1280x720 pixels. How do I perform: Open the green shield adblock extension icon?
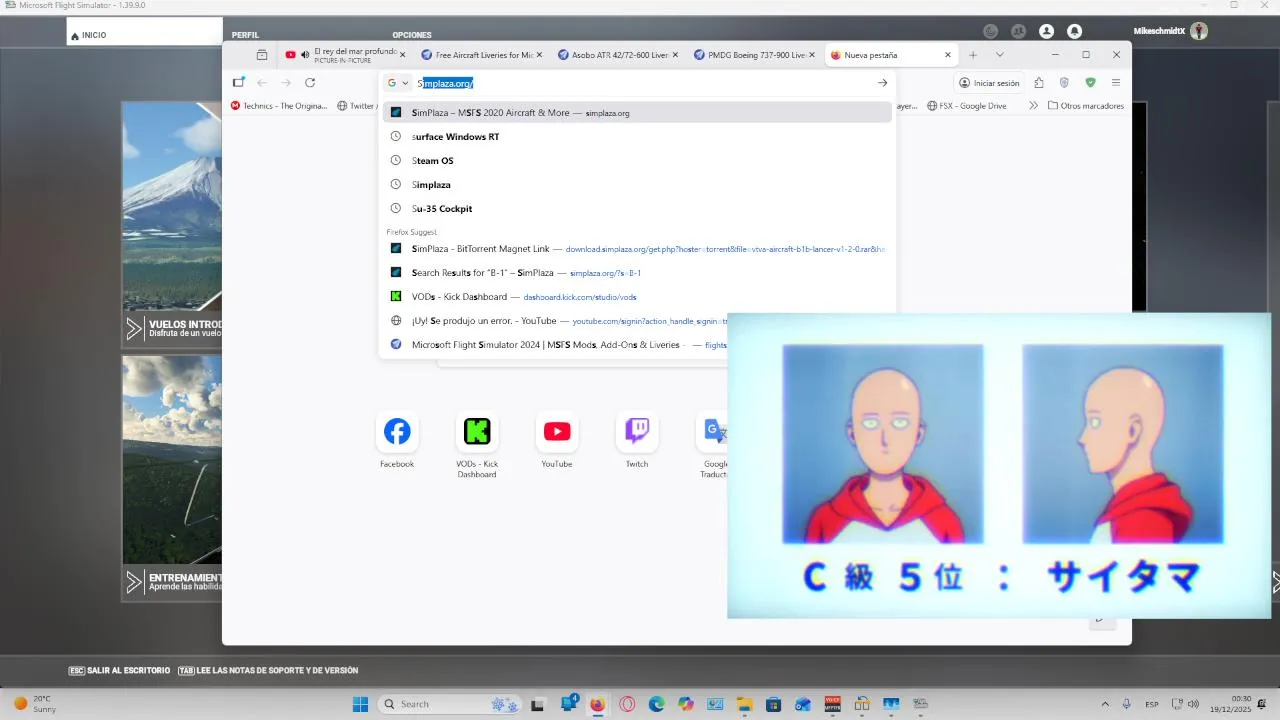click(x=1090, y=83)
